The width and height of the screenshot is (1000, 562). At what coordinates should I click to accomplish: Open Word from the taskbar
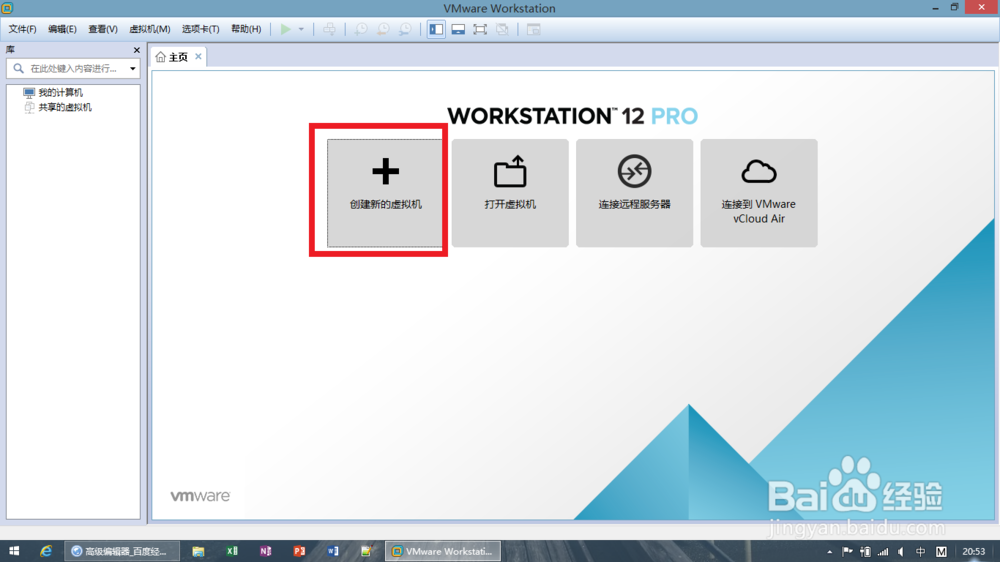[x=333, y=551]
